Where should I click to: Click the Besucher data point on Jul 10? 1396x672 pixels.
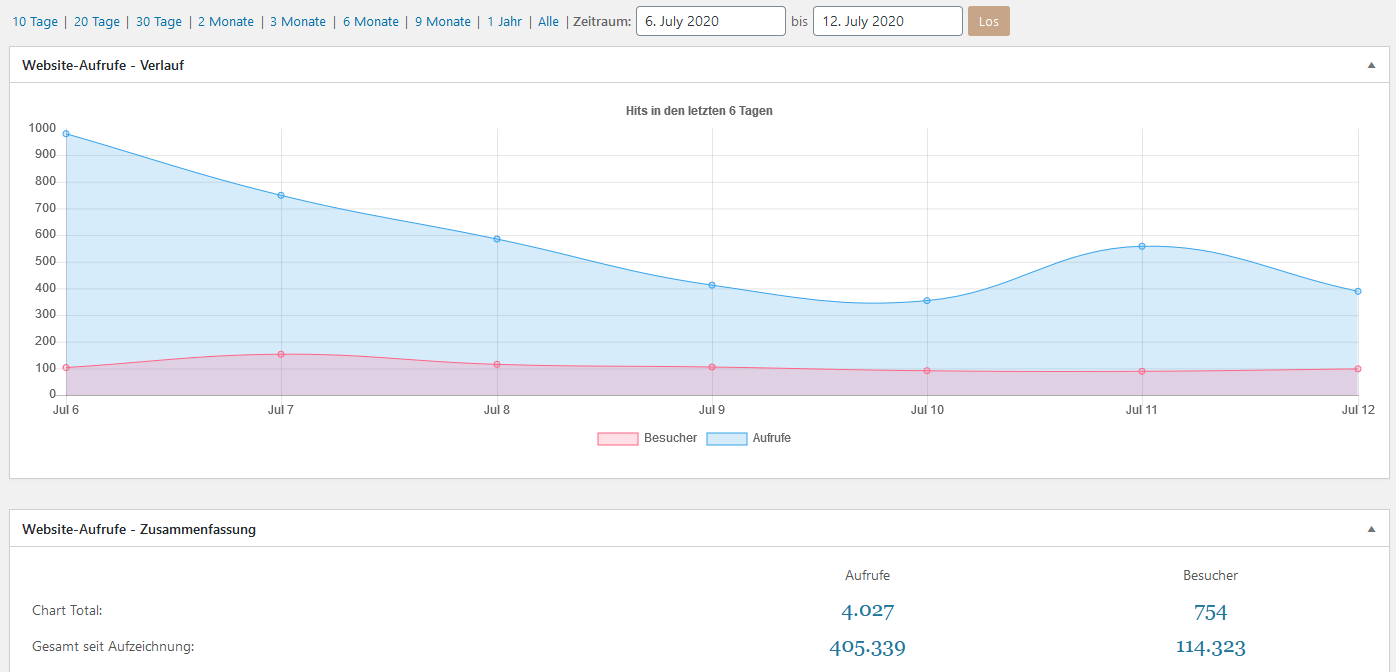click(x=927, y=371)
